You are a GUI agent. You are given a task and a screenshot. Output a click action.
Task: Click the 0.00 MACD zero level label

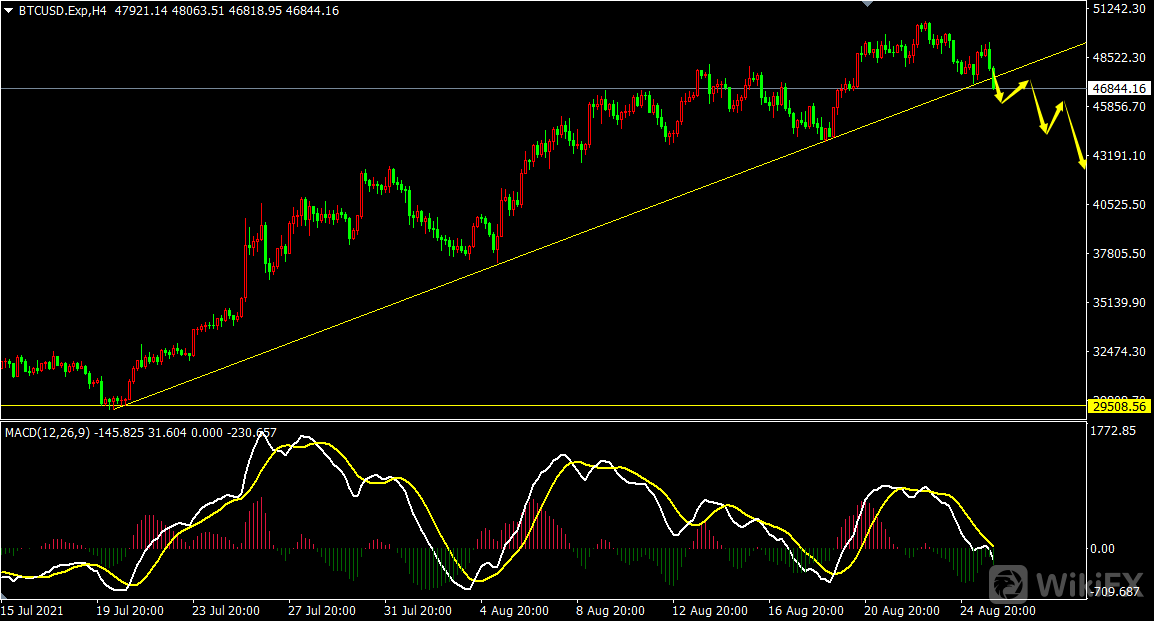[x=1101, y=549]
